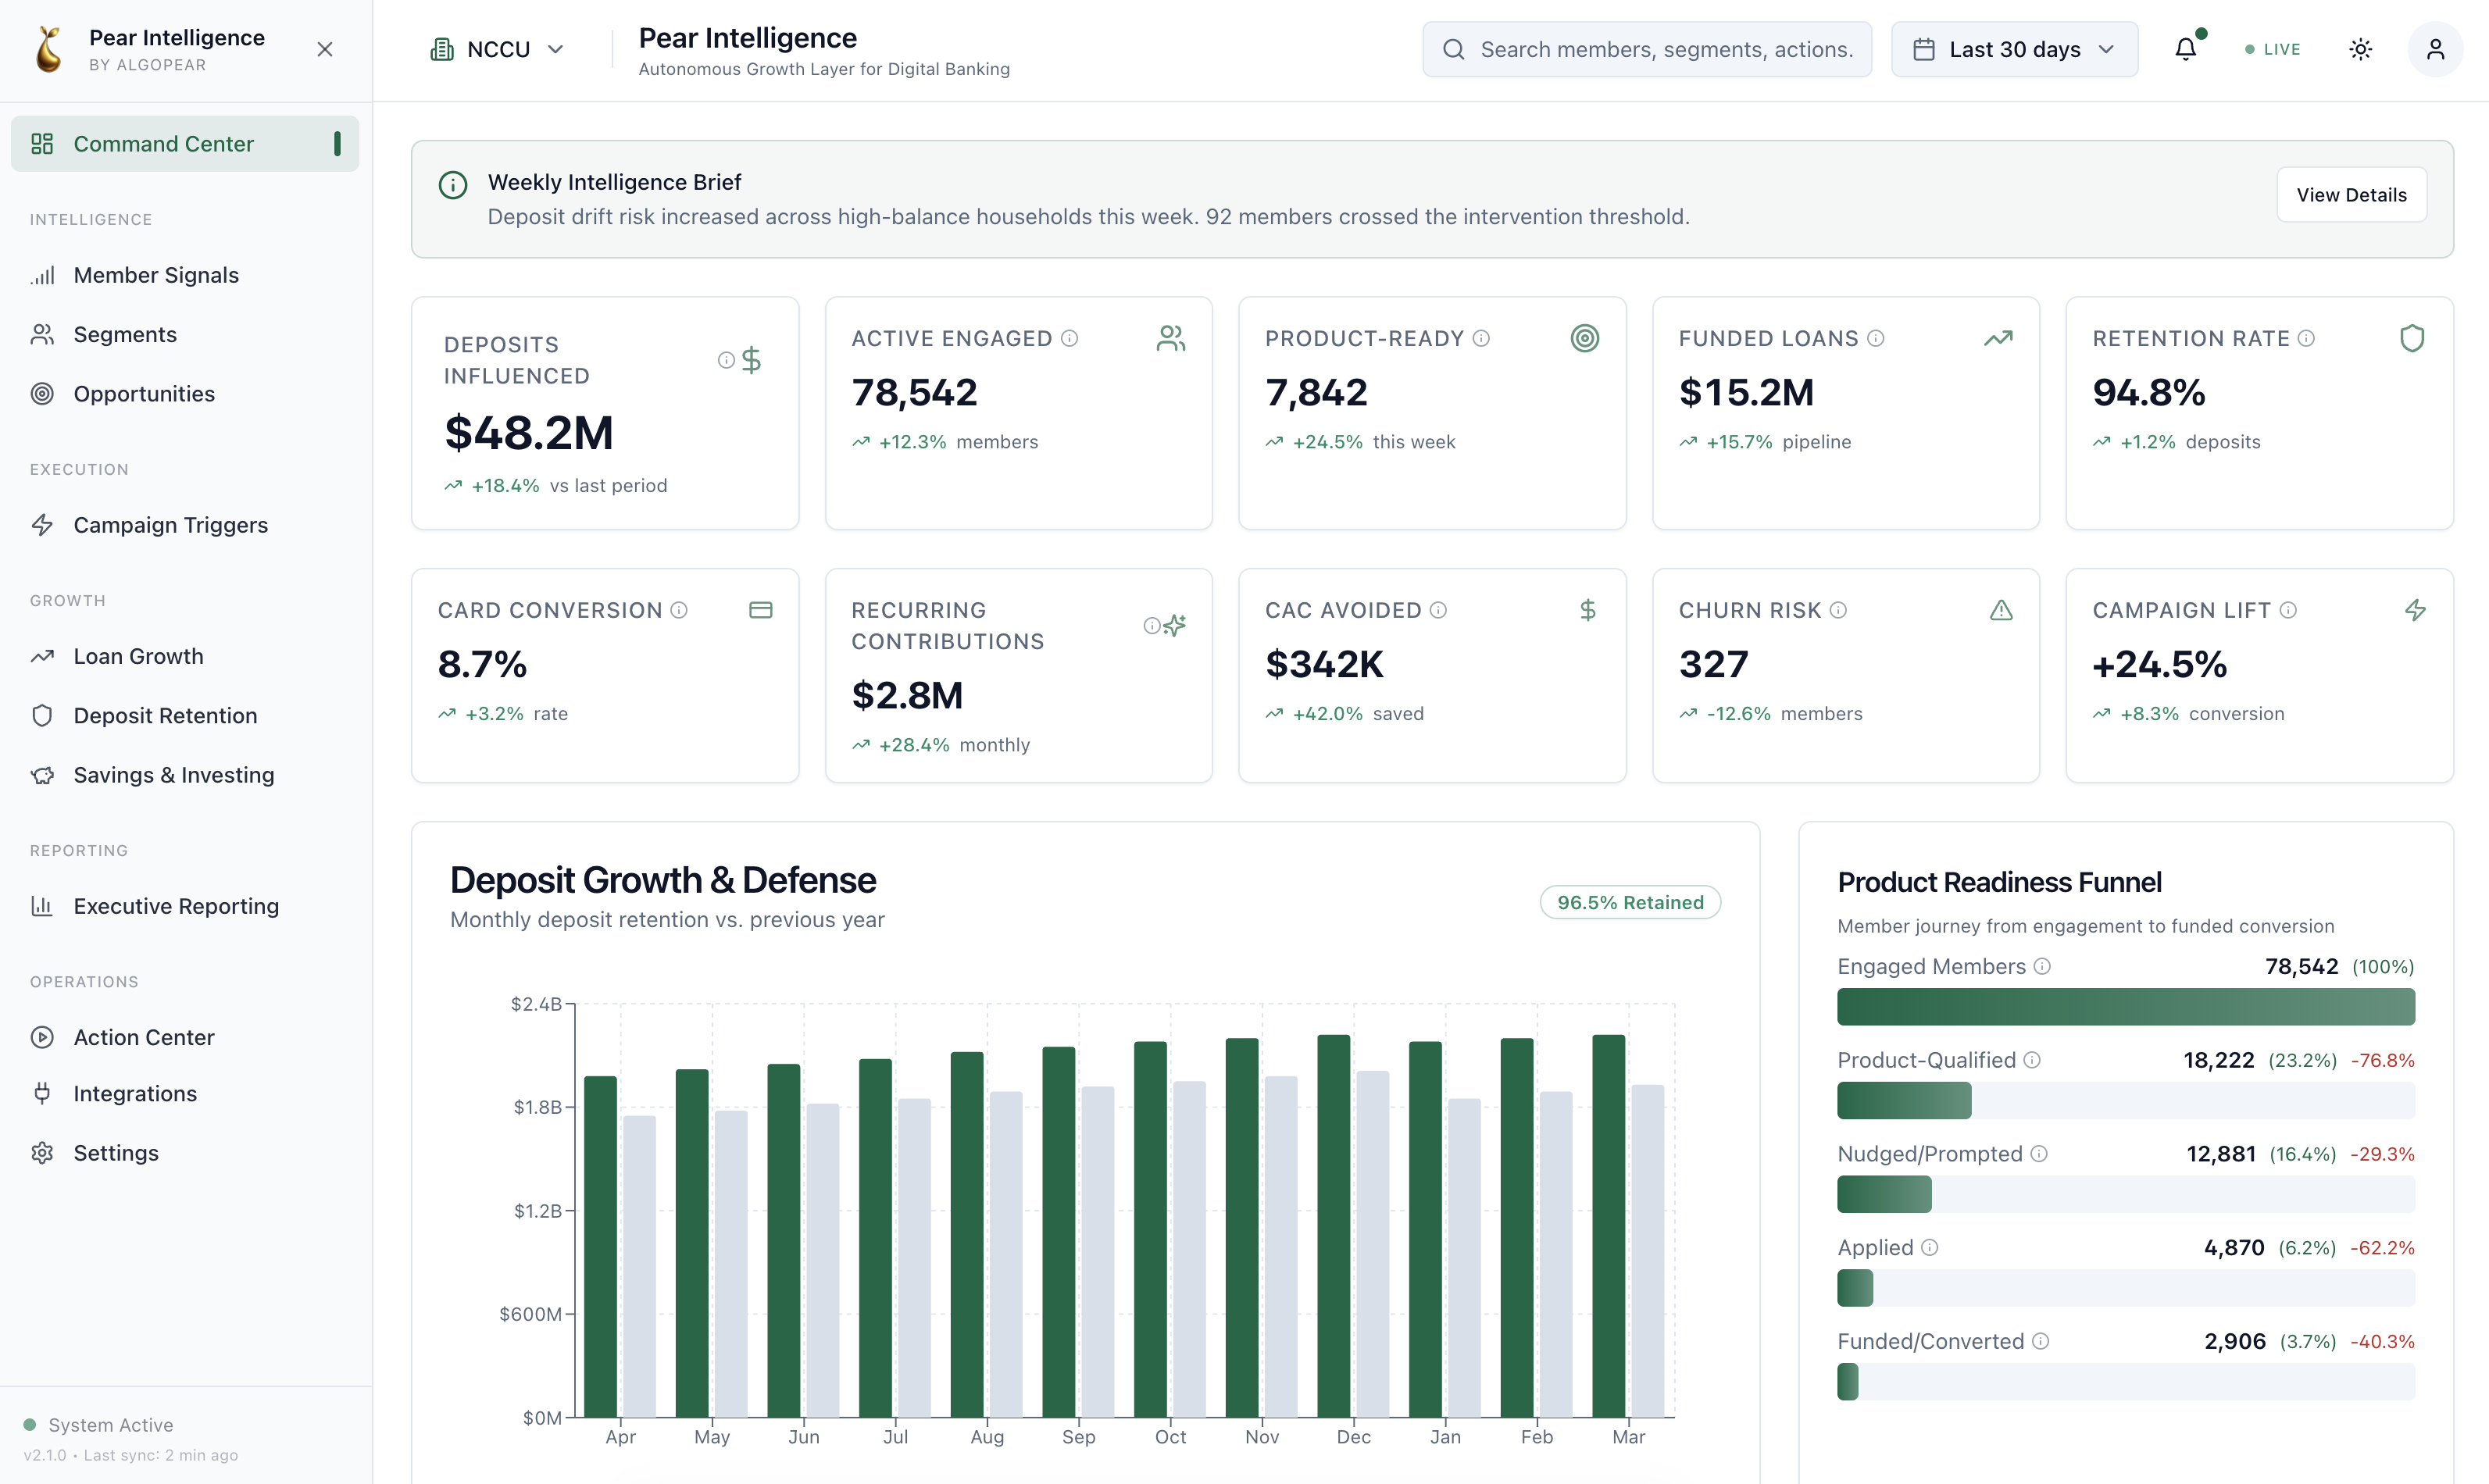The height and width of the screenshot is (1484, 2489).
Task: Open the notifications bell
Action: click(2186, 49)
